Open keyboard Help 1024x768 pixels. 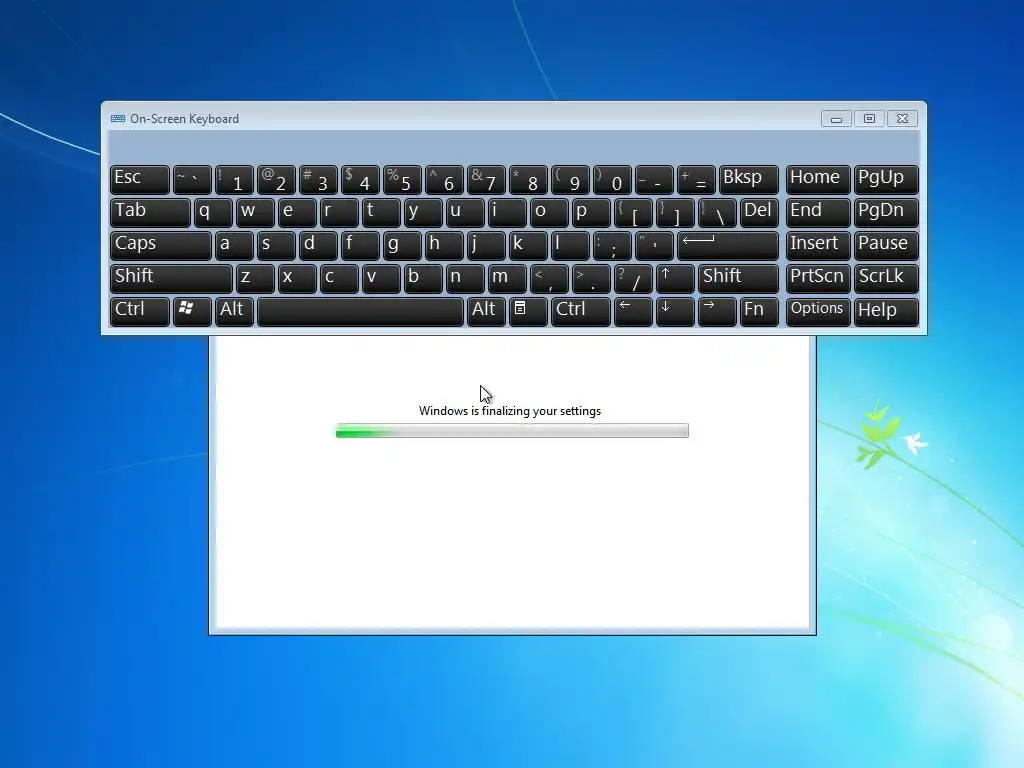886,311
